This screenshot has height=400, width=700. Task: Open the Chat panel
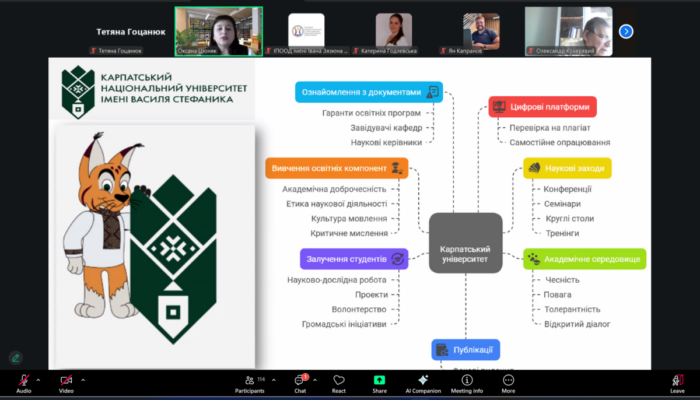click(x=299, y=381)
